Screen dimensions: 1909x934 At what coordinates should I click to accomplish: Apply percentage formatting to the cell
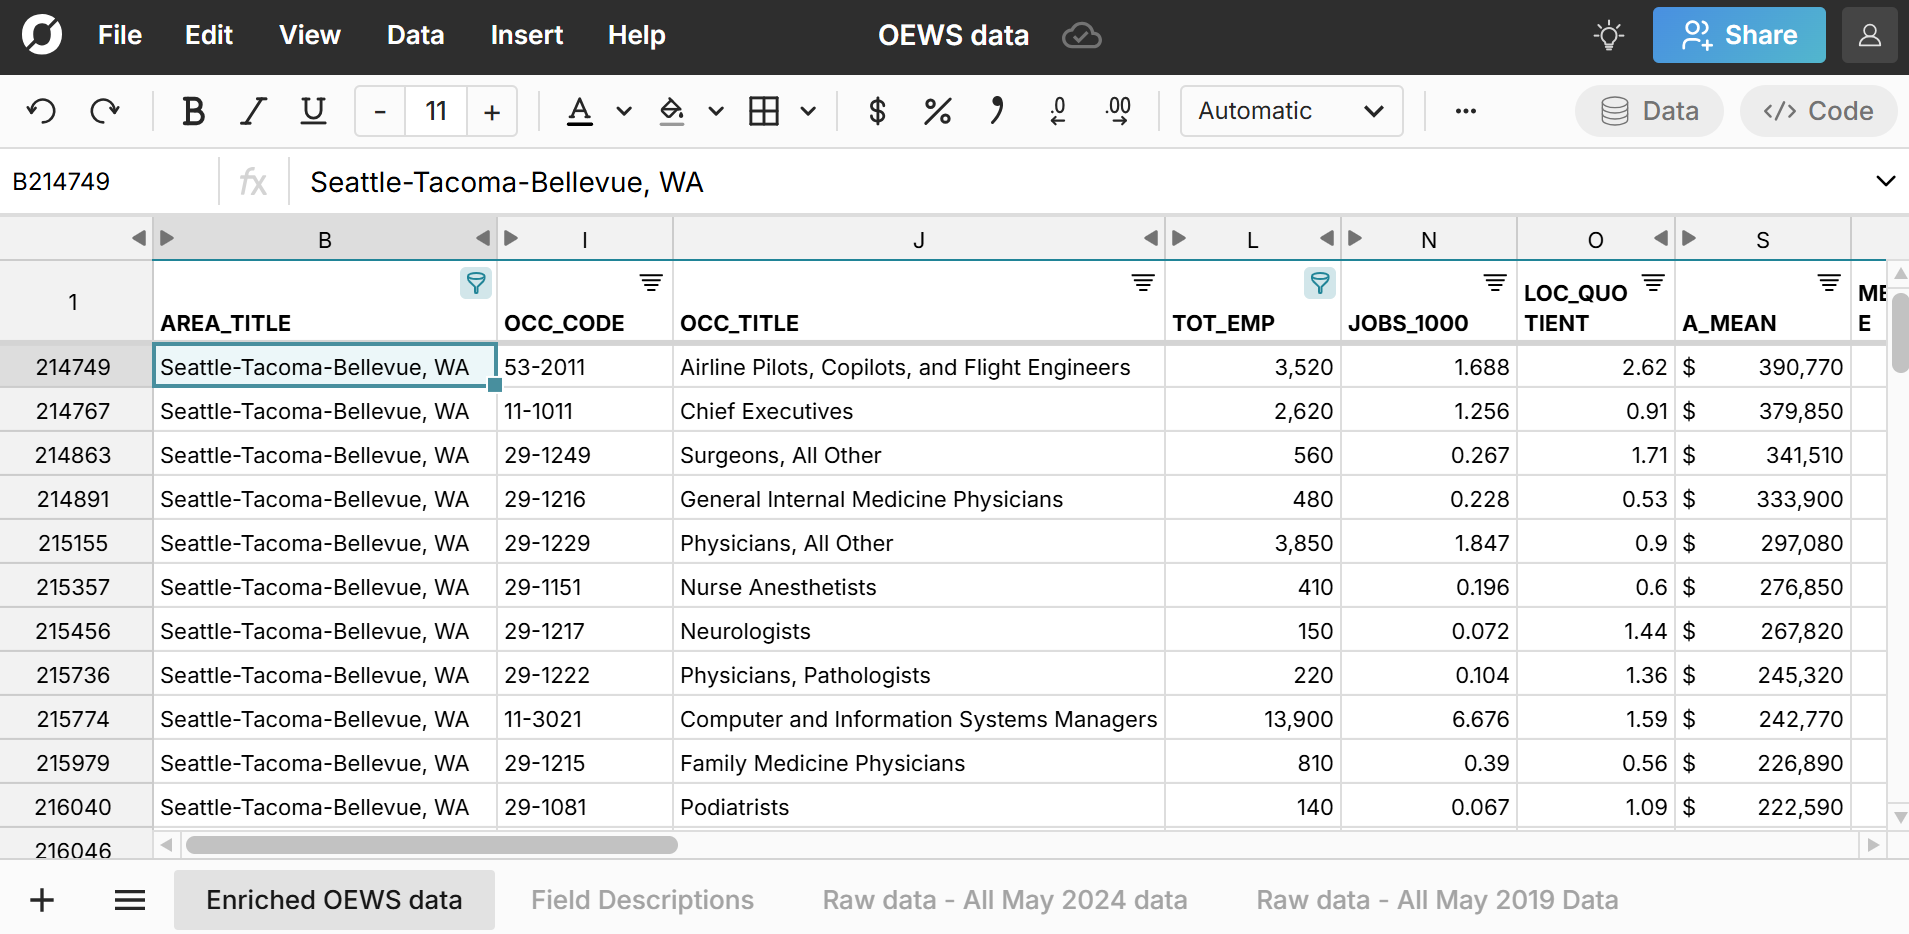click(x=936, y=111)
